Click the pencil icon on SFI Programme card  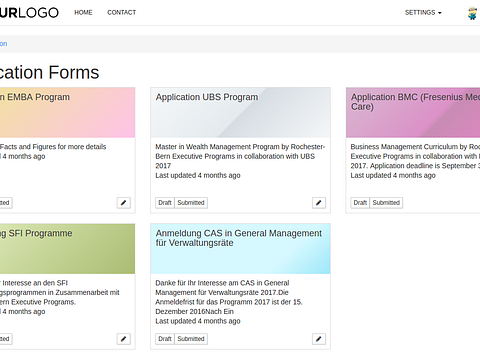[x=124, y=339]
